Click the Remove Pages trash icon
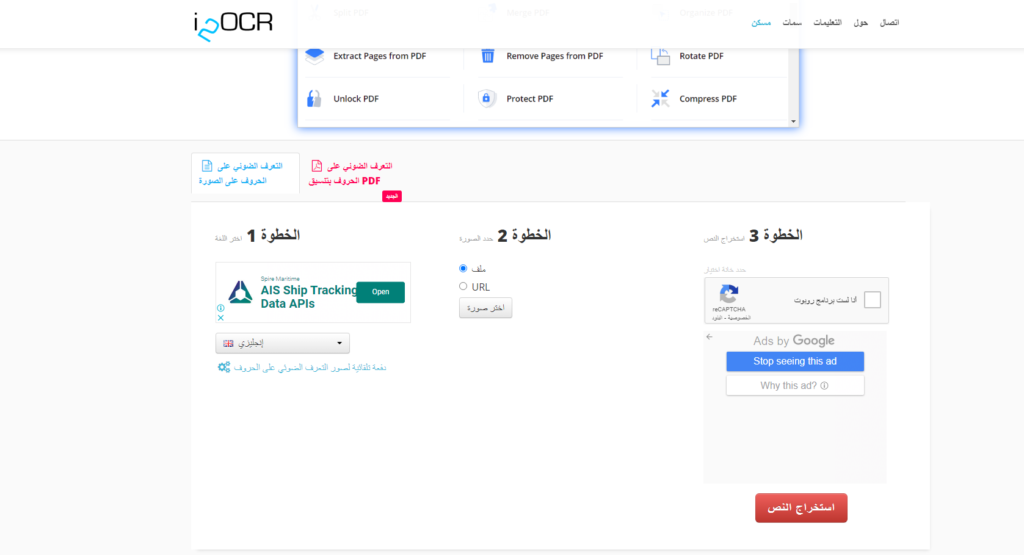 point(488,56)
